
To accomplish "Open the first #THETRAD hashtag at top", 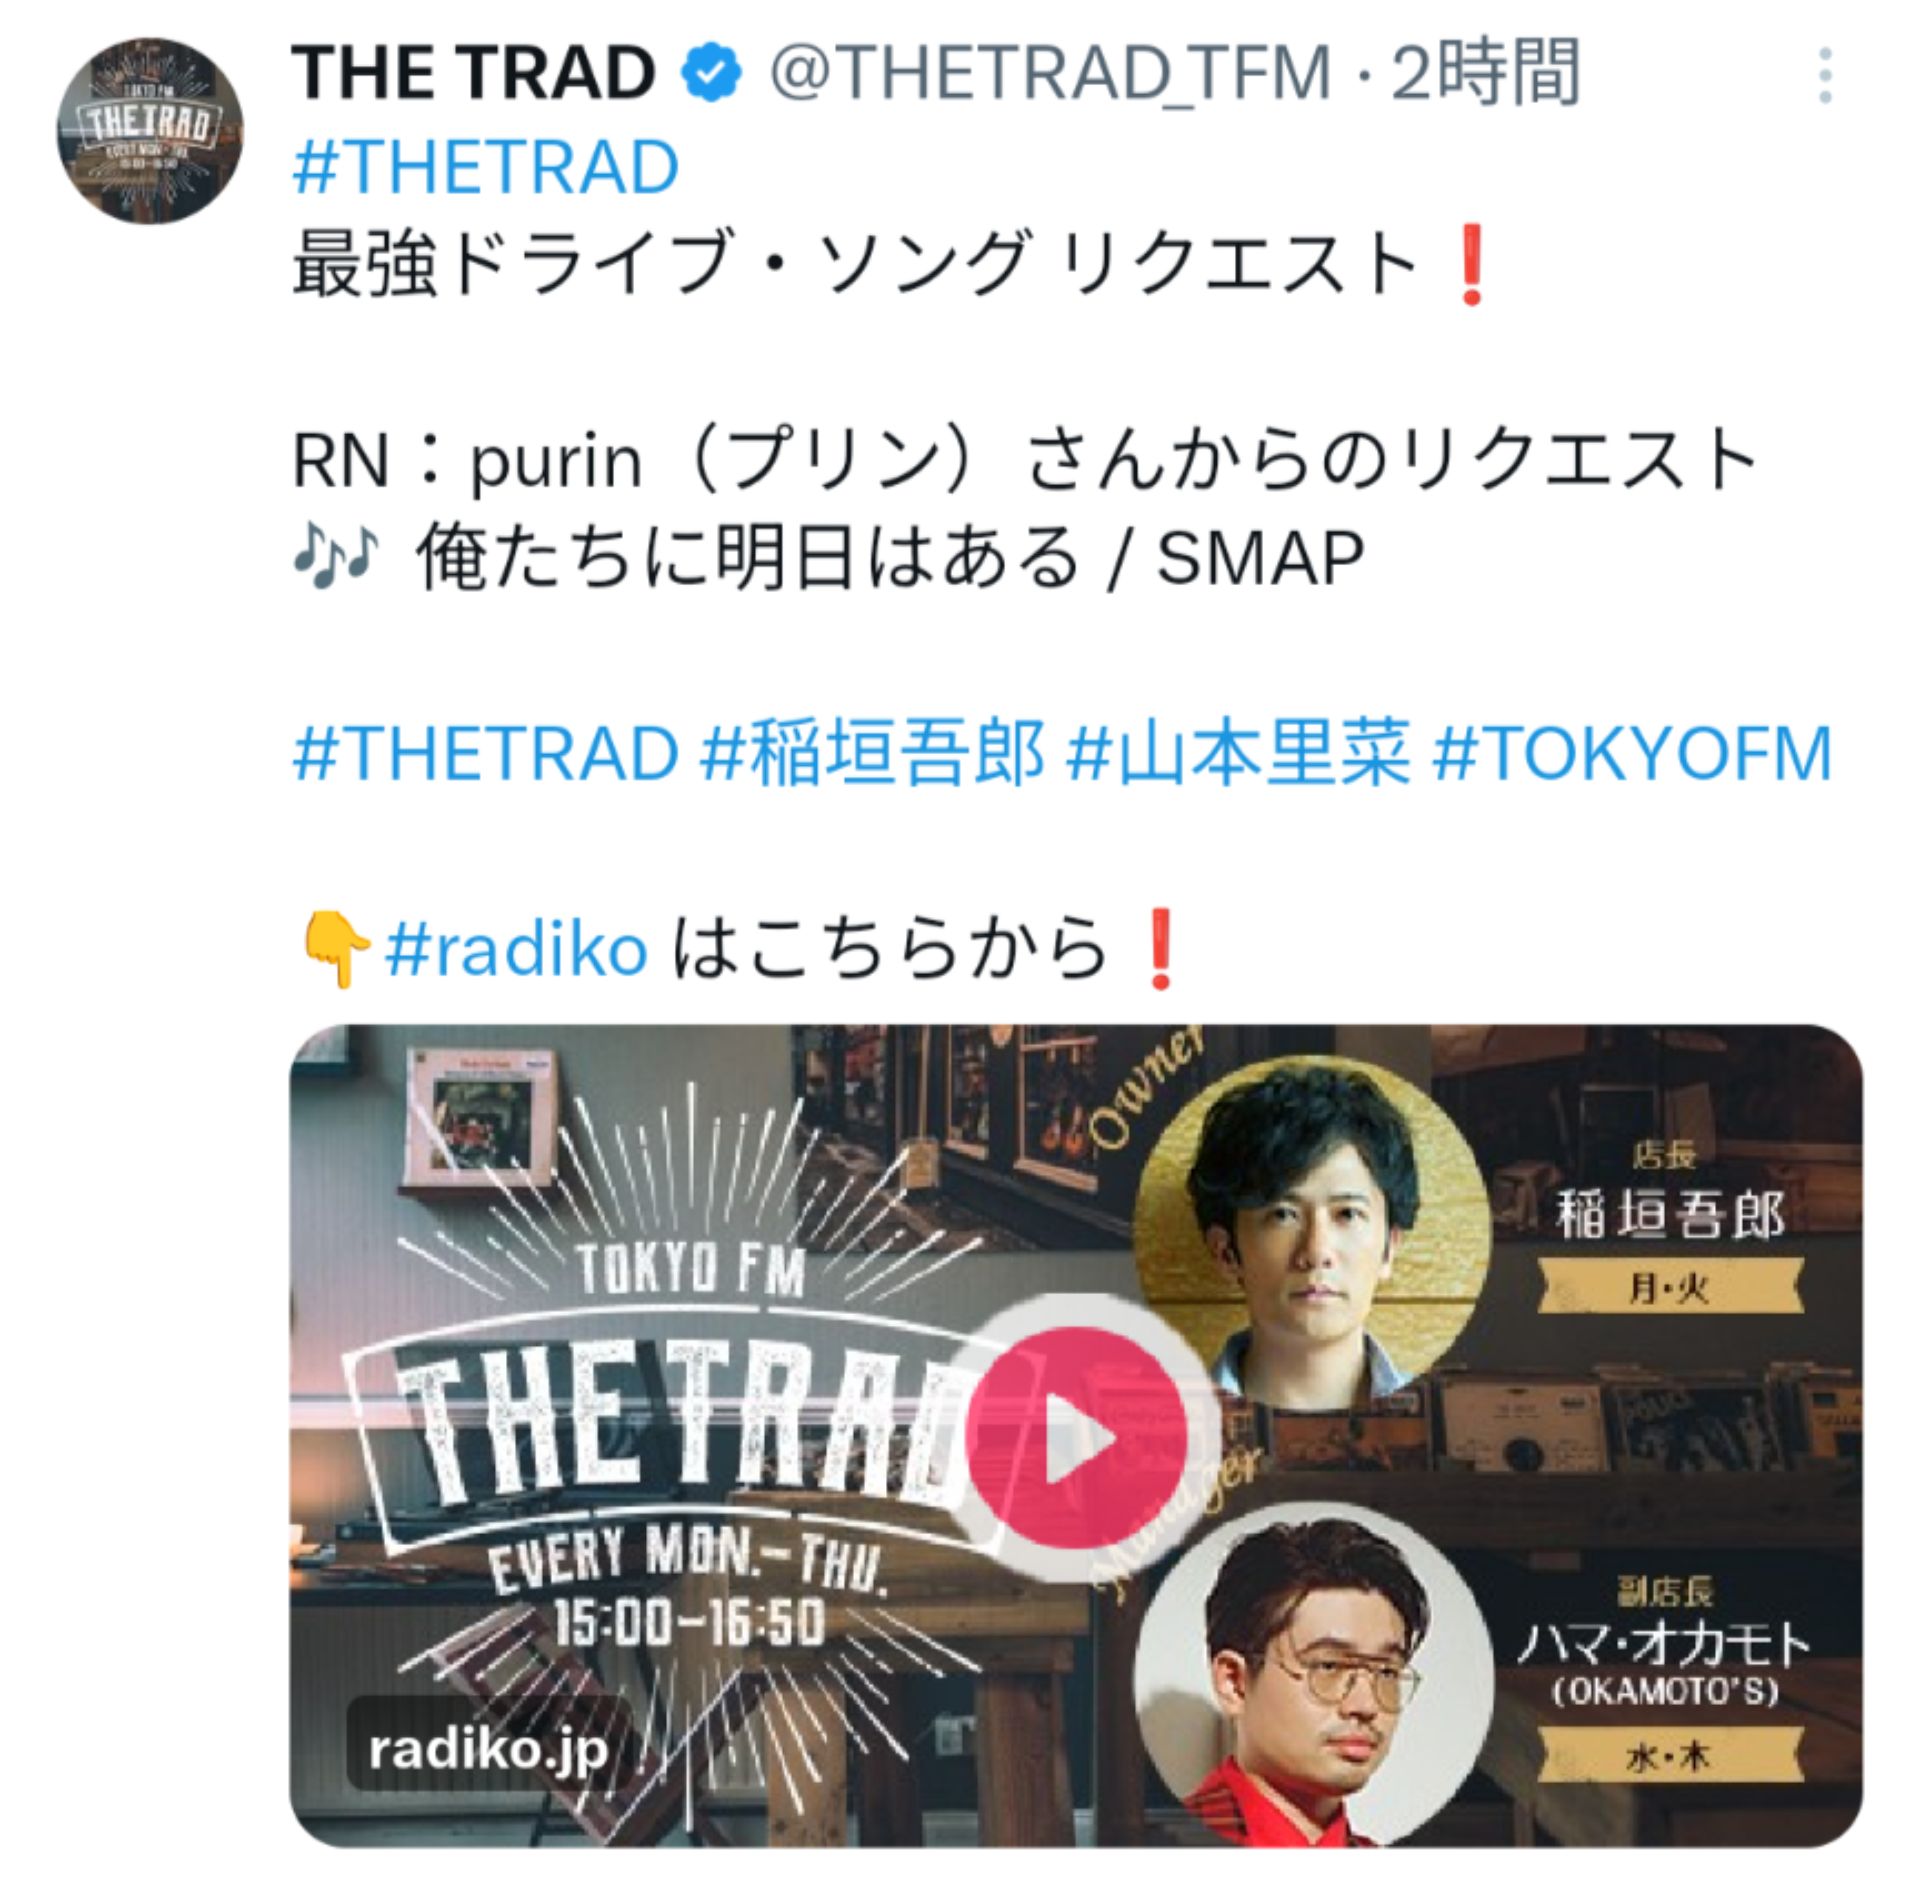I will (x=486, y=166).
